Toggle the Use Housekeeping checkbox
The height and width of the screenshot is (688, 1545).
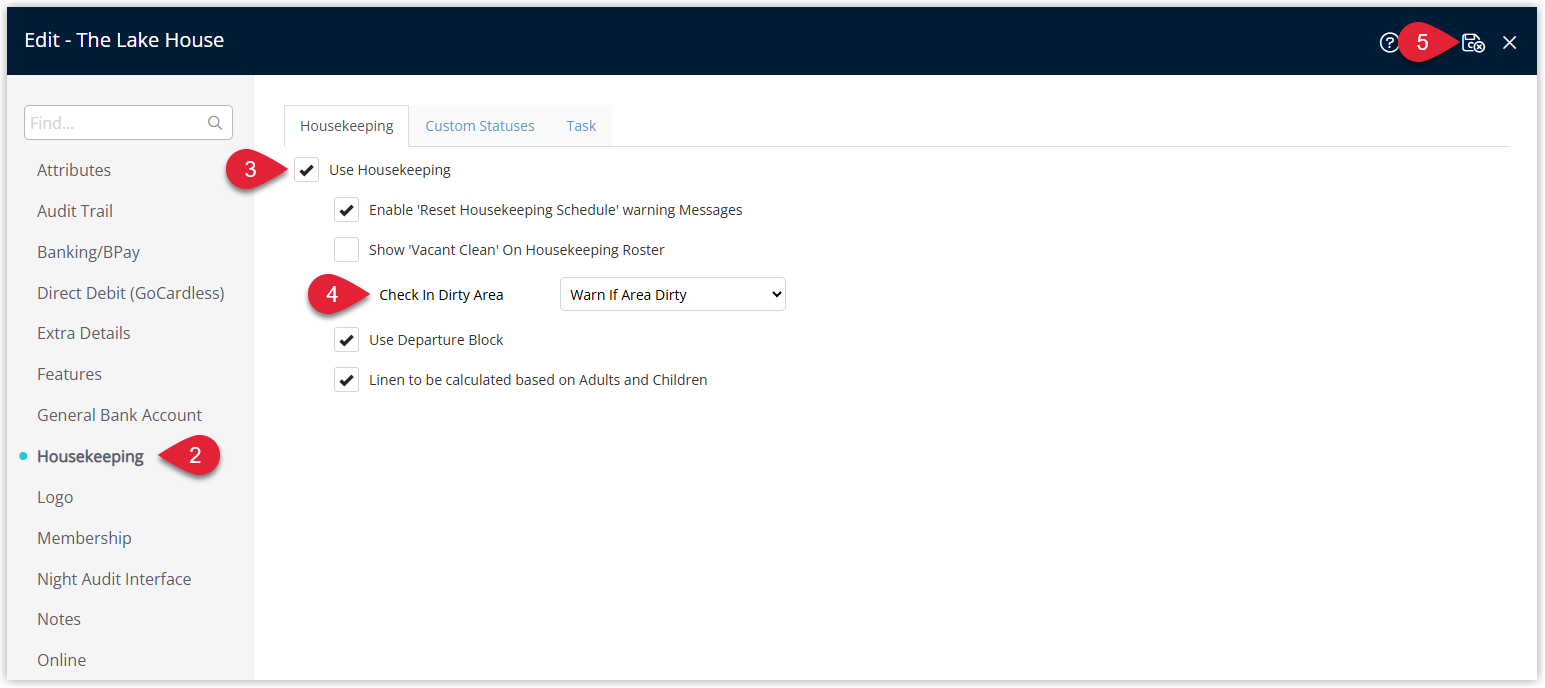coord(306,170)
